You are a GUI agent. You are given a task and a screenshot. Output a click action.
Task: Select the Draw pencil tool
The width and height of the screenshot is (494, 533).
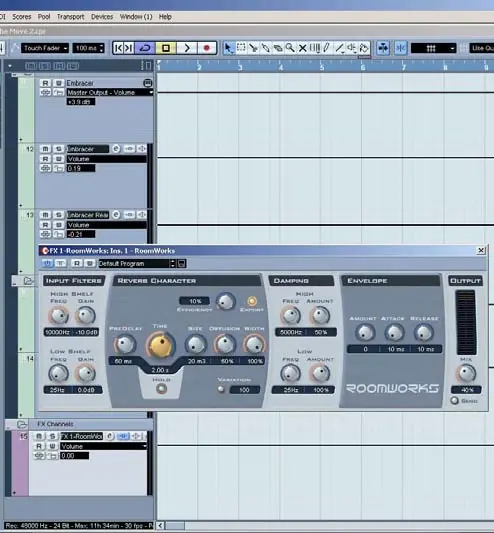point(327,48)
